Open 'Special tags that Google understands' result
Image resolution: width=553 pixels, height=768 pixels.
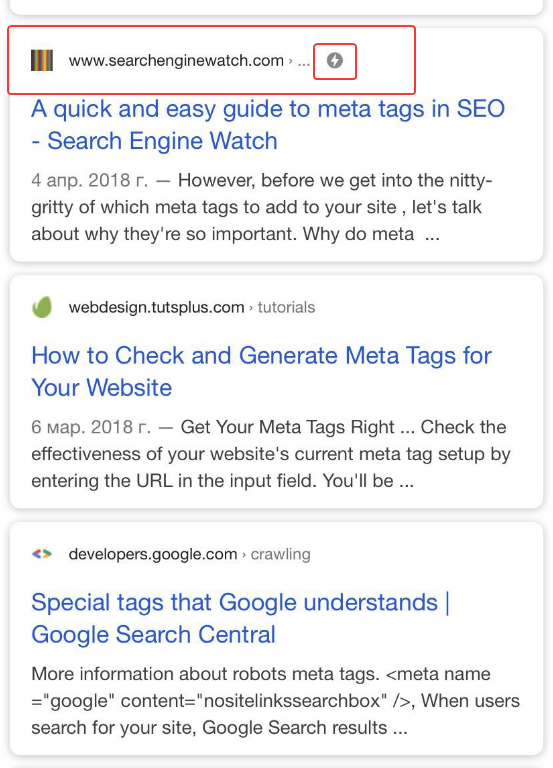click(240, 618)
